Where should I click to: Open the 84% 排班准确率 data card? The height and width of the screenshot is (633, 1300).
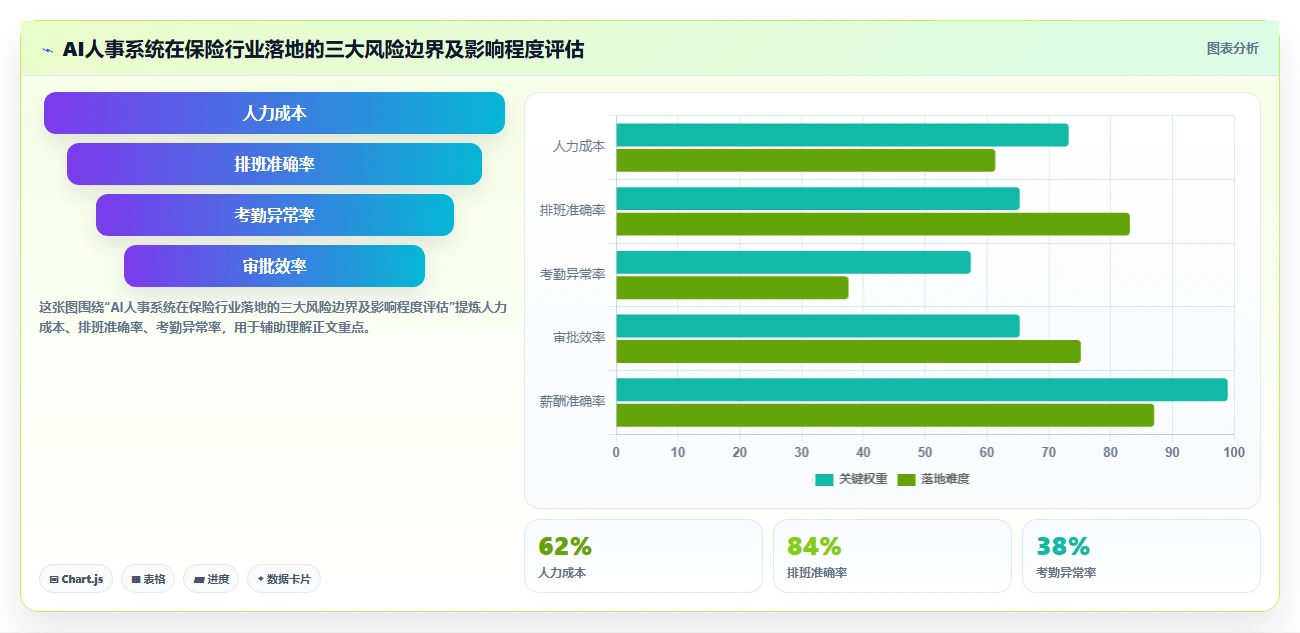pos(892,556)
